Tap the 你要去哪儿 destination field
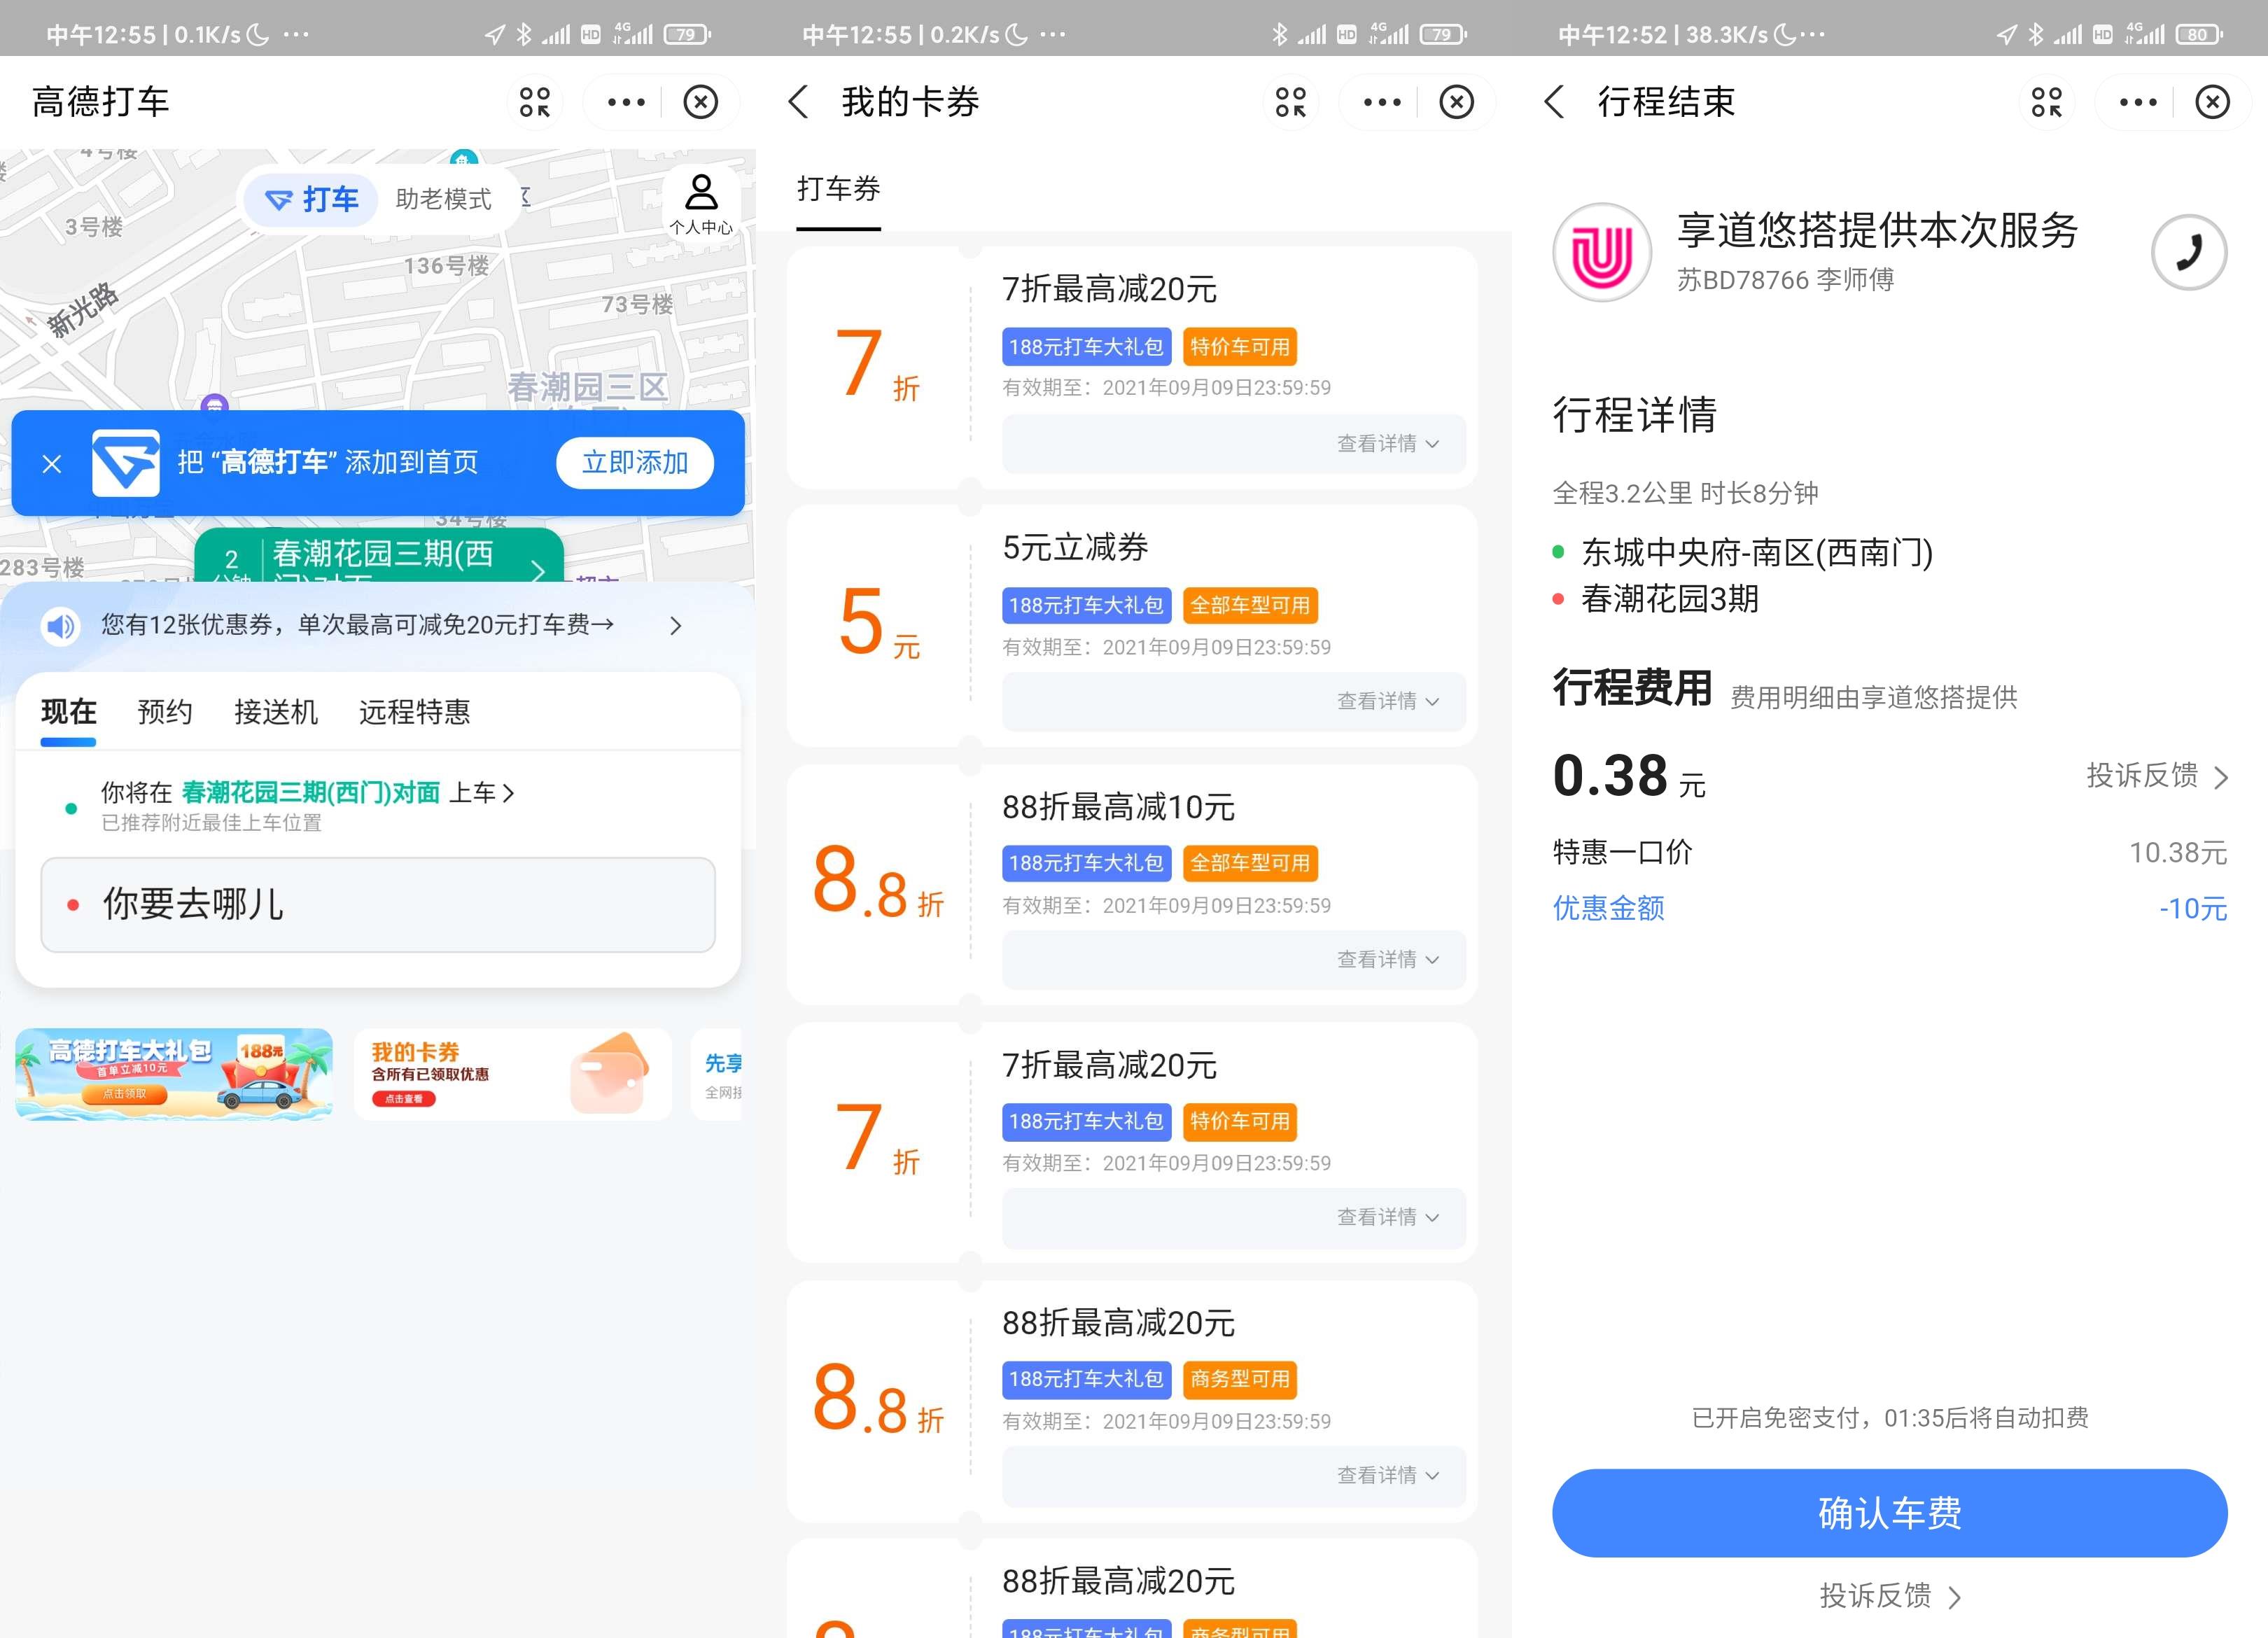This screenshot has width=2268, height=1638. pos(378,904)
